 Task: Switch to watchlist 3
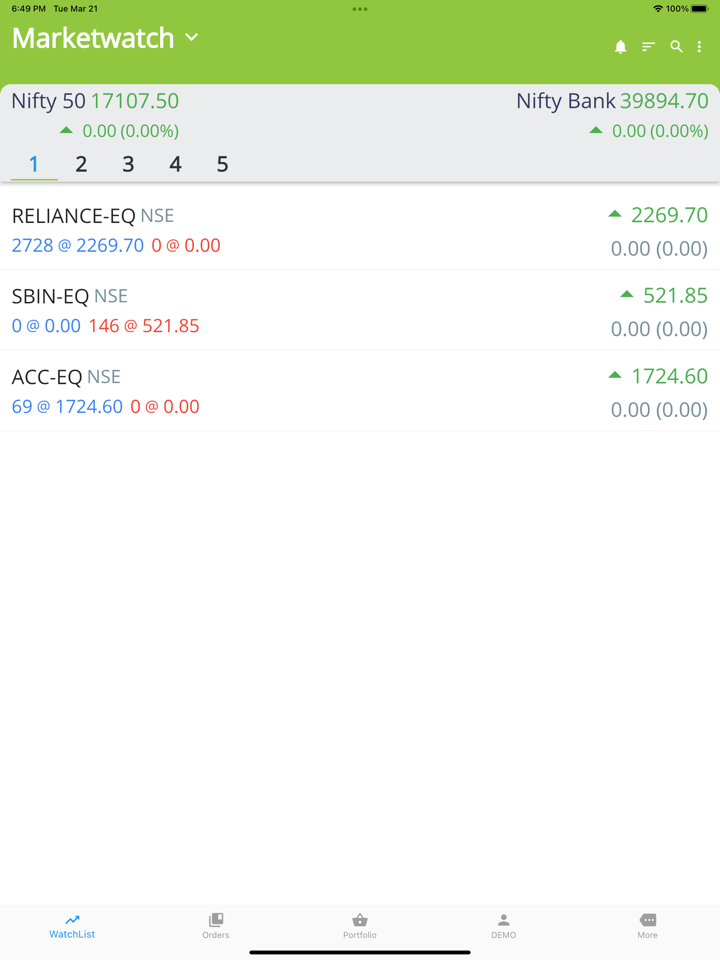128,164
